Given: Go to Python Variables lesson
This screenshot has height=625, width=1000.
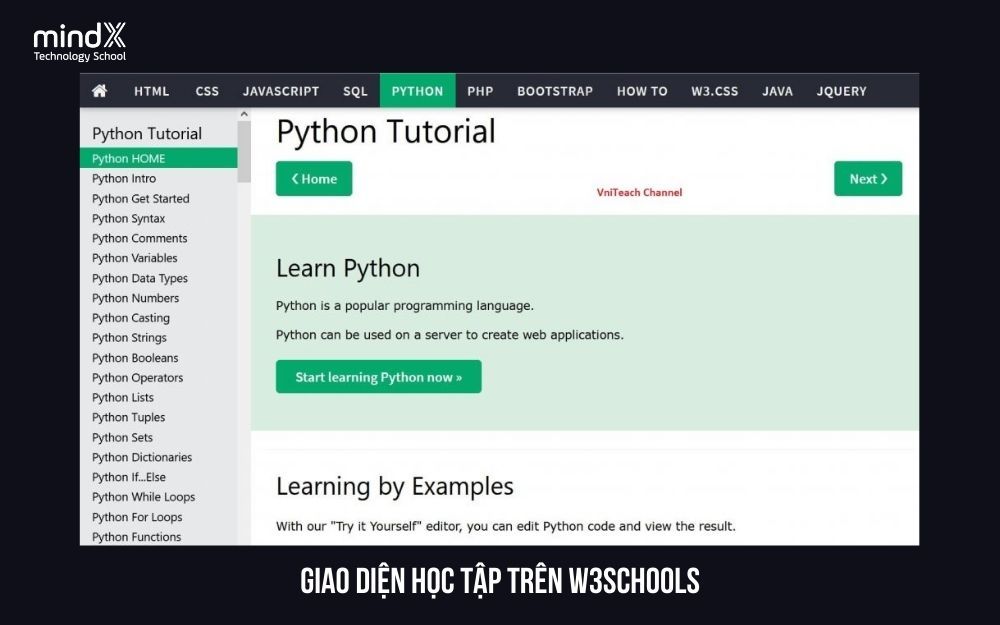Looking at the screenshot, I should point(134,258).
